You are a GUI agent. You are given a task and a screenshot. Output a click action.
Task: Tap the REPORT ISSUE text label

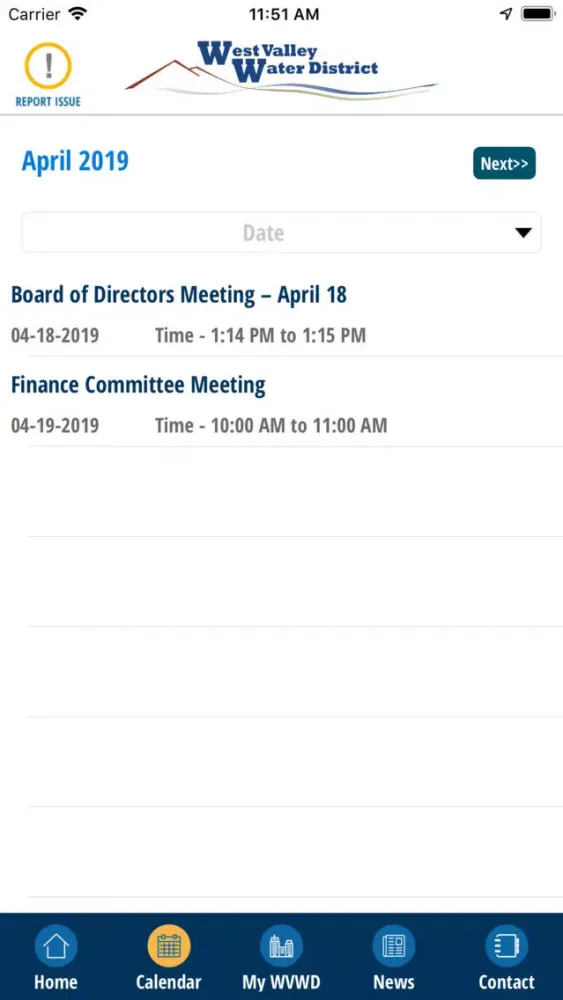point(48,101)
